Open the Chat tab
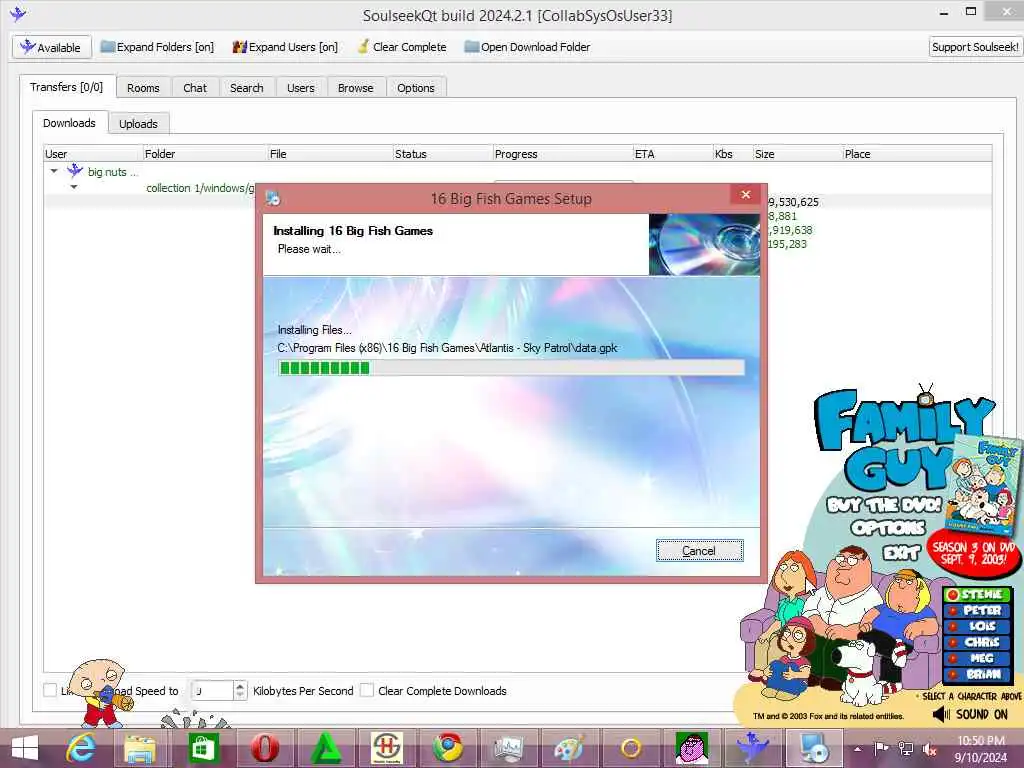Screen dimensions: 1024x768 (x=195, y=88)
